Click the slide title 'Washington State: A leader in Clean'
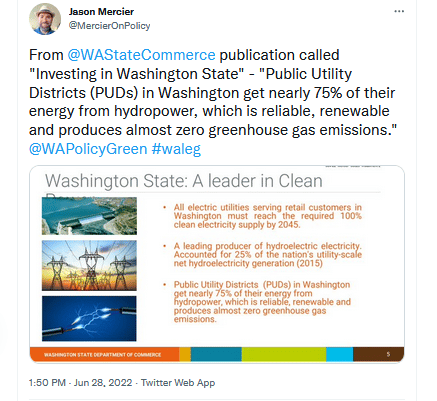Viewport: 437px width, 401px height. 184,181
